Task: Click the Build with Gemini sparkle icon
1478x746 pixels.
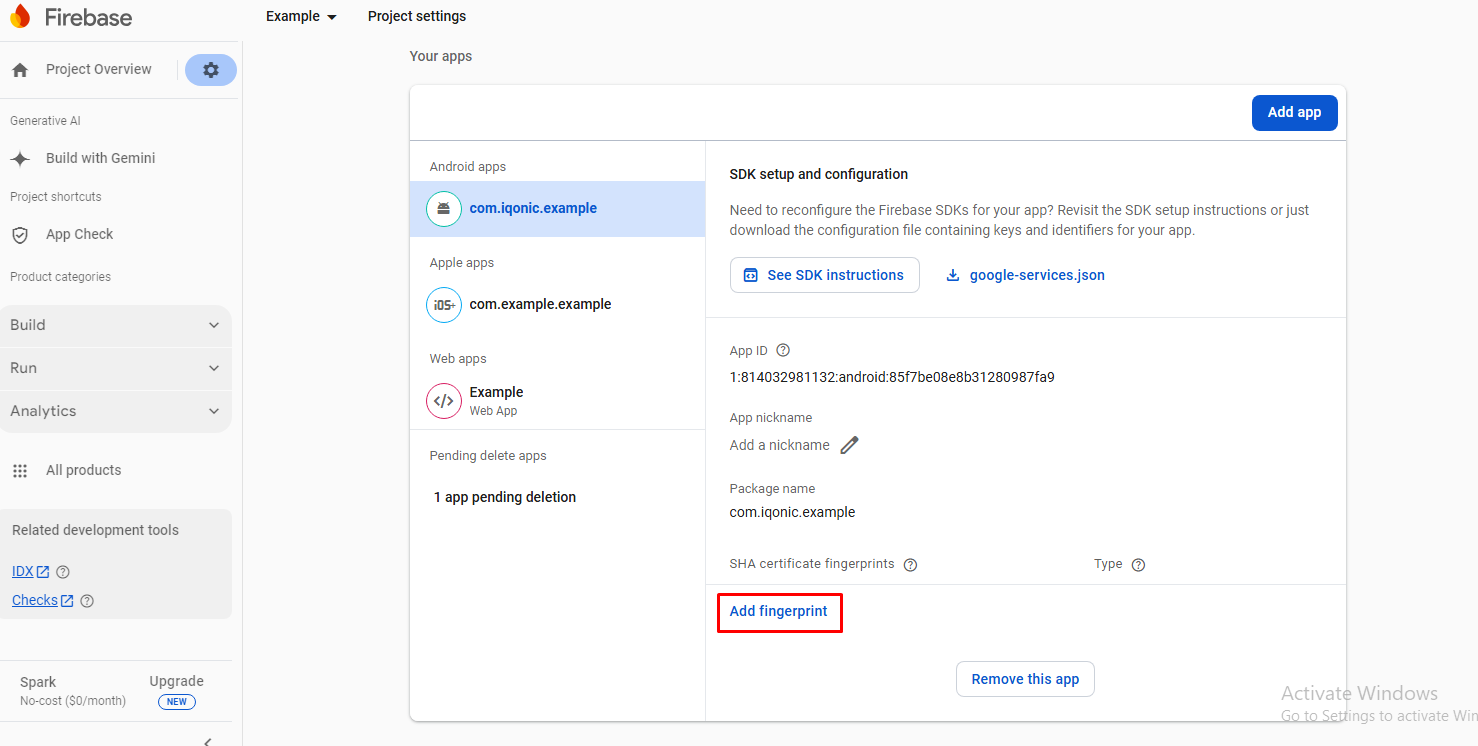Action: (20, 159)
